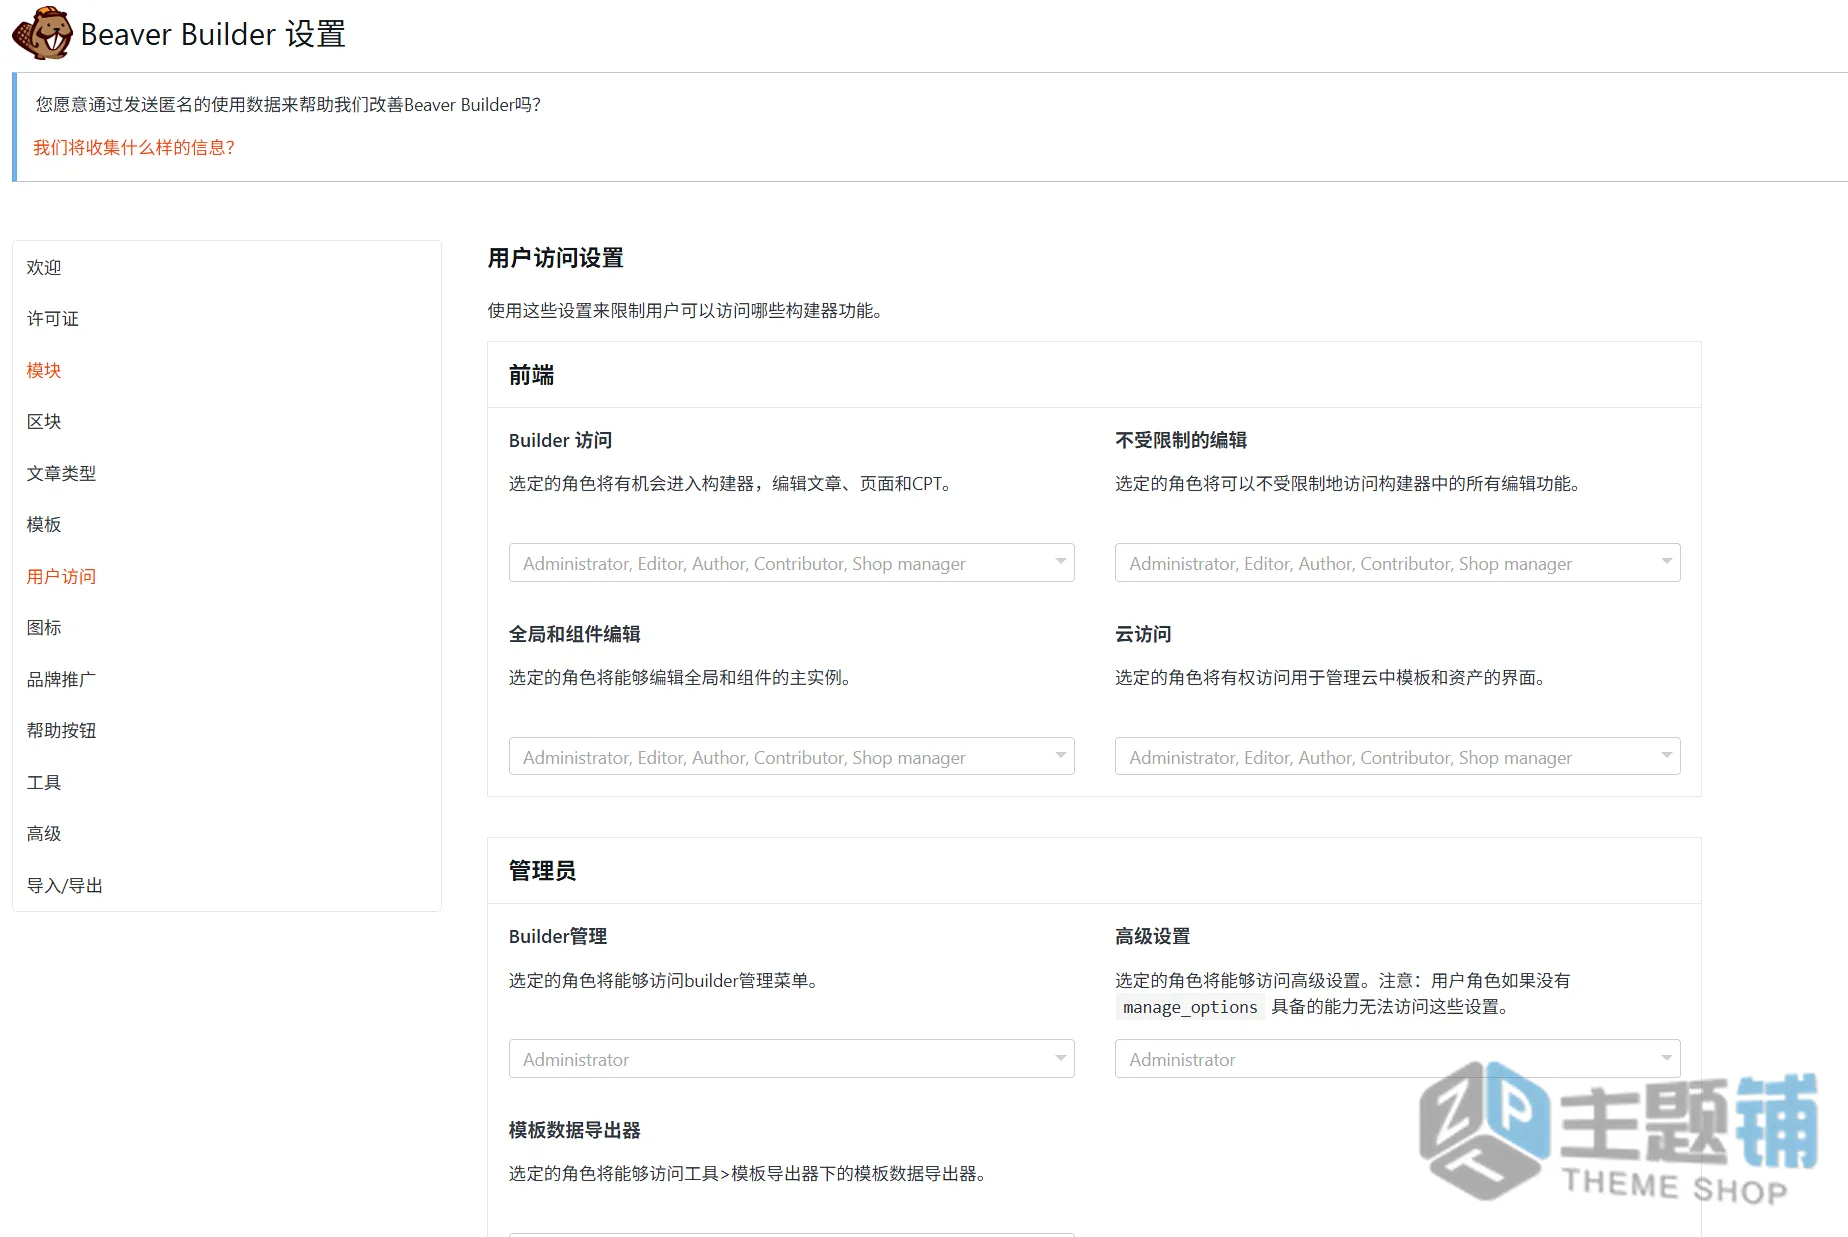Open the 高级 settings tab
1848x1237 pixels.
click(x=44, y=833)
